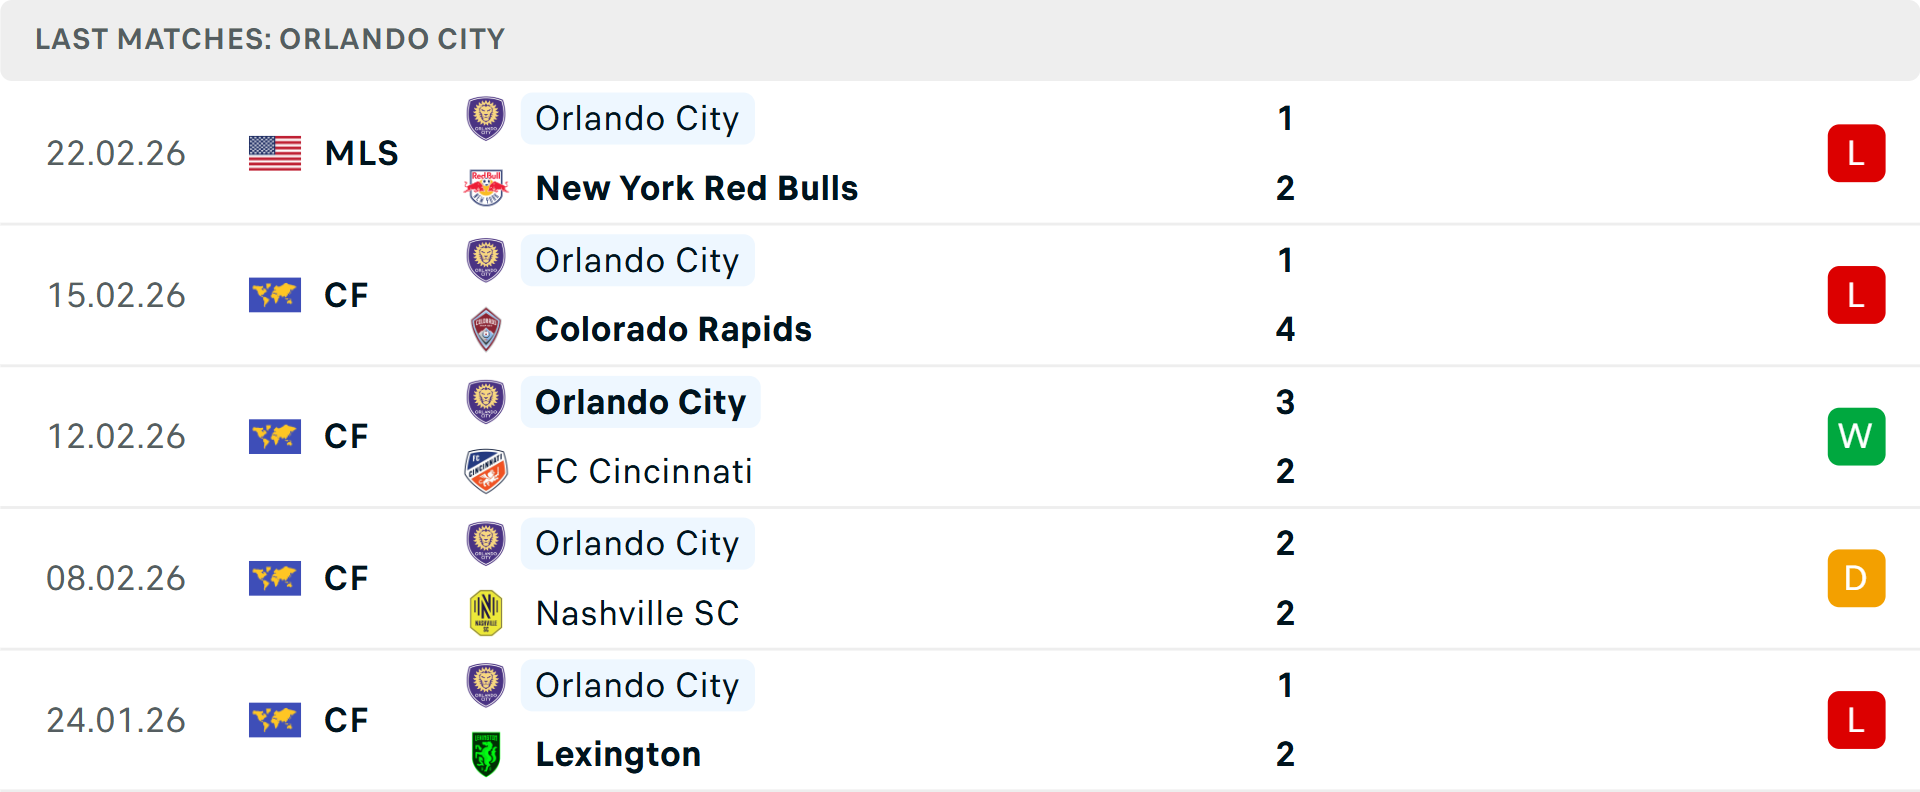Click world flag icon for 24.01.26 match

275,720
